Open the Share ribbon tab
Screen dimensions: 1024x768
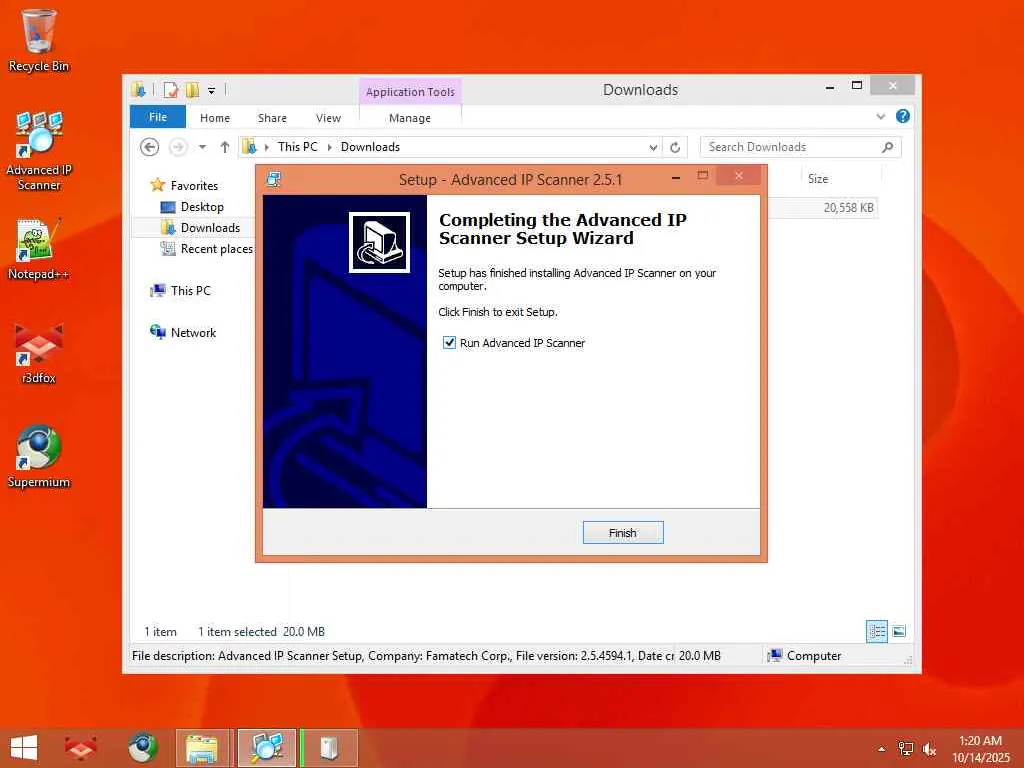272,118
